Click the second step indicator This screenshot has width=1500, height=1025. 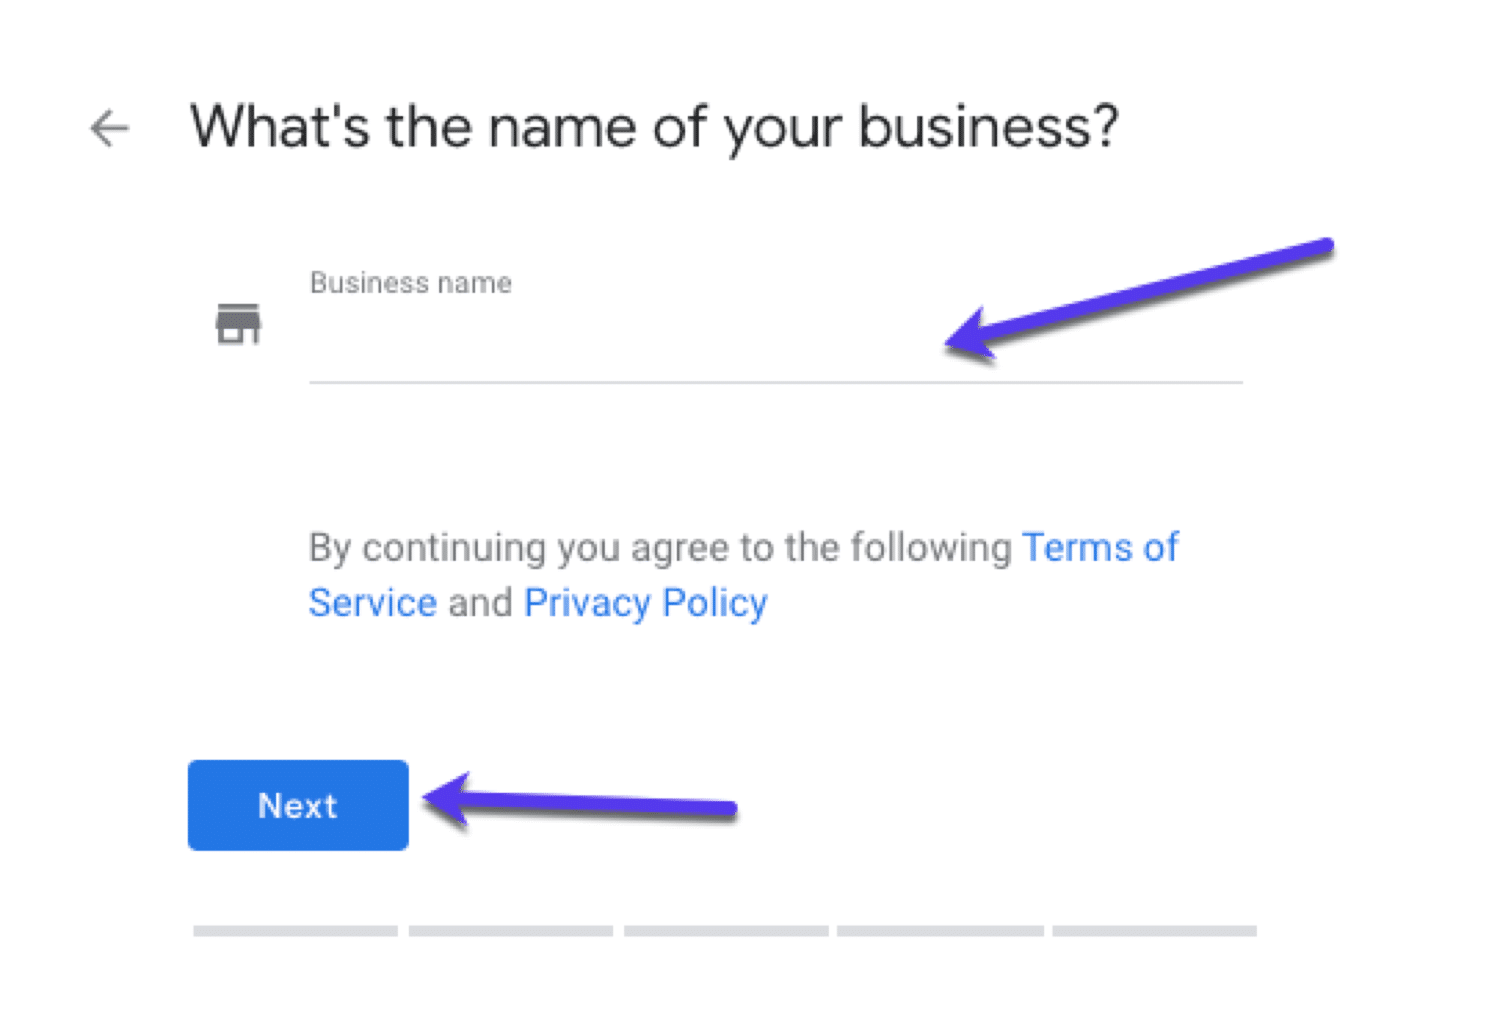coord(511,932)
